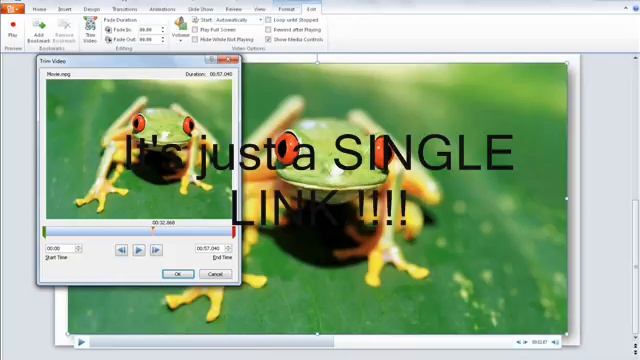
Task: Adjust the Fade In stepper arrows
Action: tap(163, 30)
